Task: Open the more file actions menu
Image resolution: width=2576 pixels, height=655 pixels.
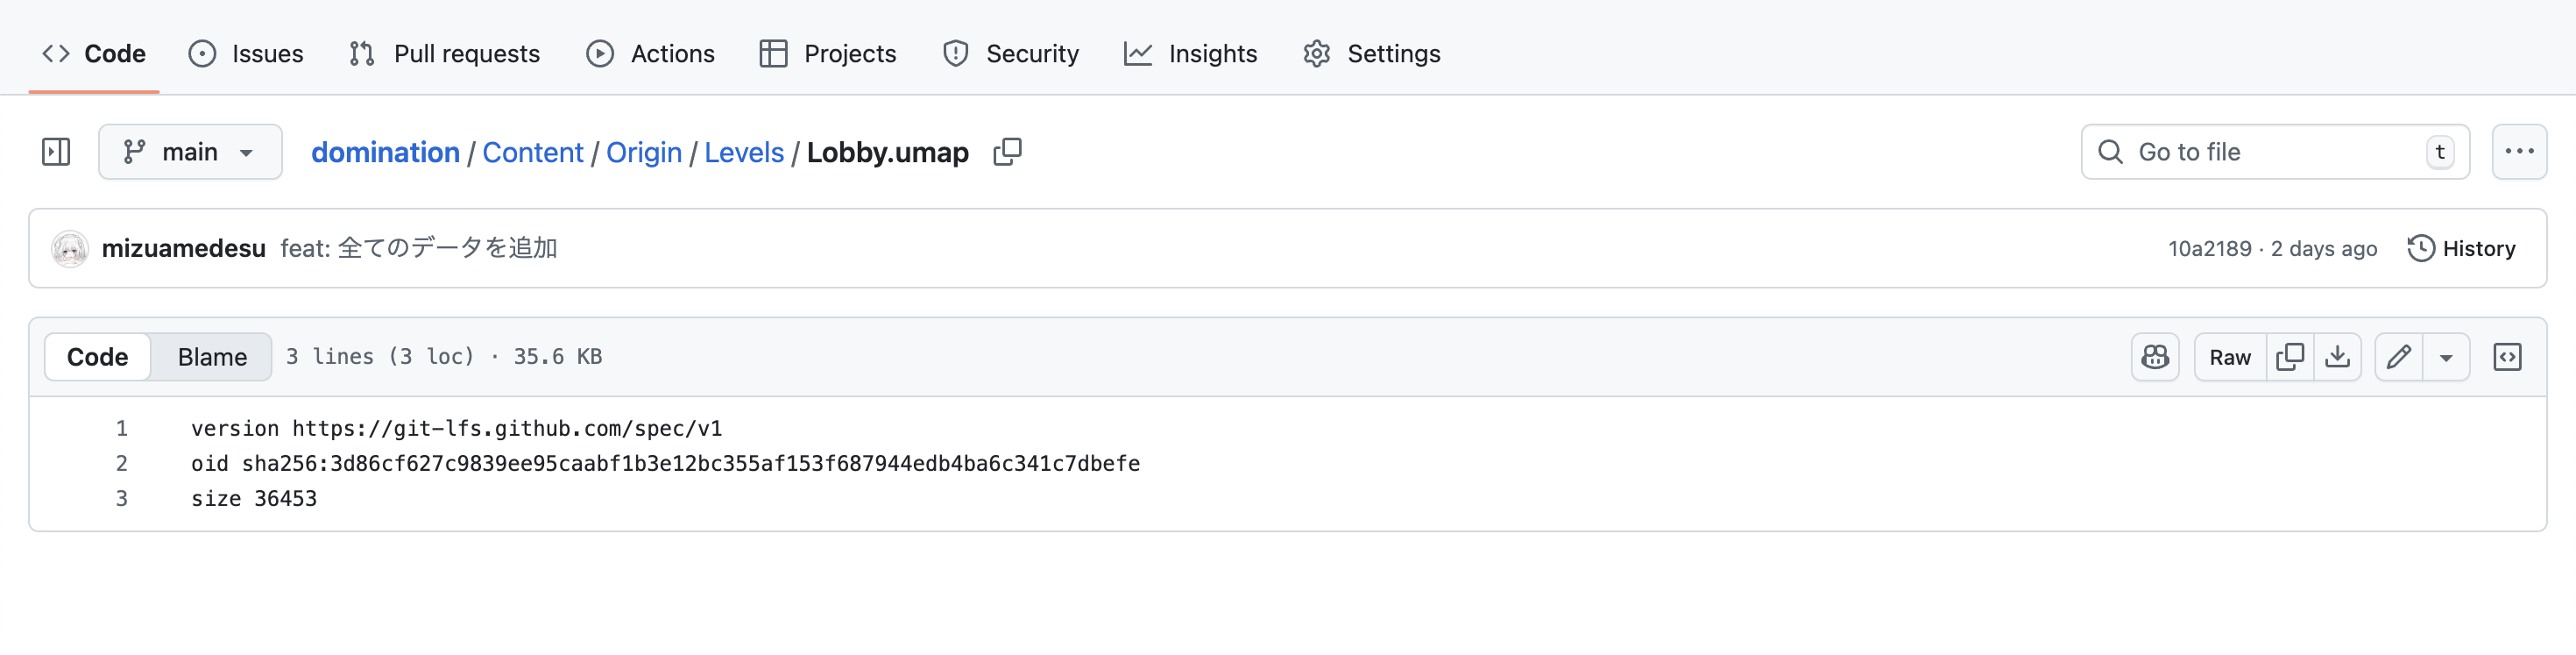Action: 2518,152
